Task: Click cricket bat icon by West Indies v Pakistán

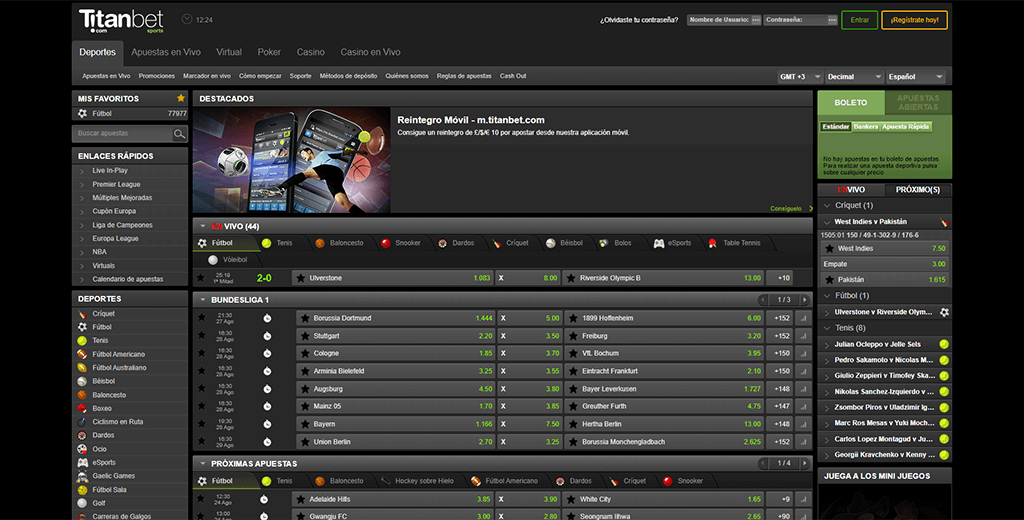Action: pyautogui.click(x=944, y=222)
